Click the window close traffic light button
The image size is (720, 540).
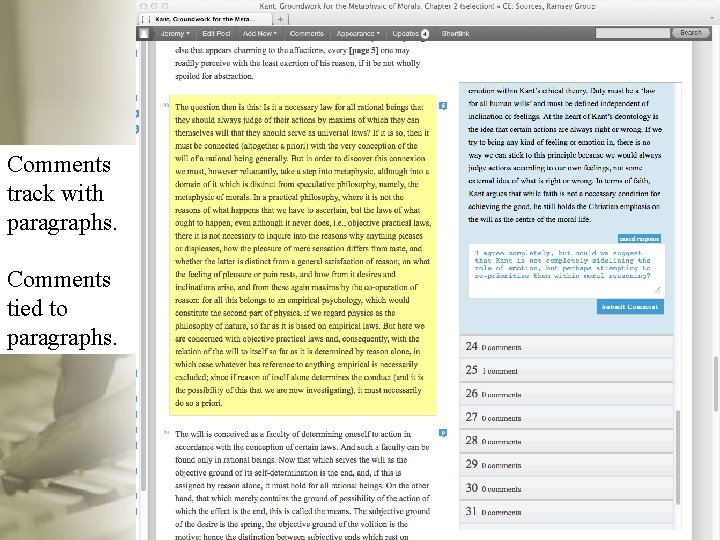point(143,6)
